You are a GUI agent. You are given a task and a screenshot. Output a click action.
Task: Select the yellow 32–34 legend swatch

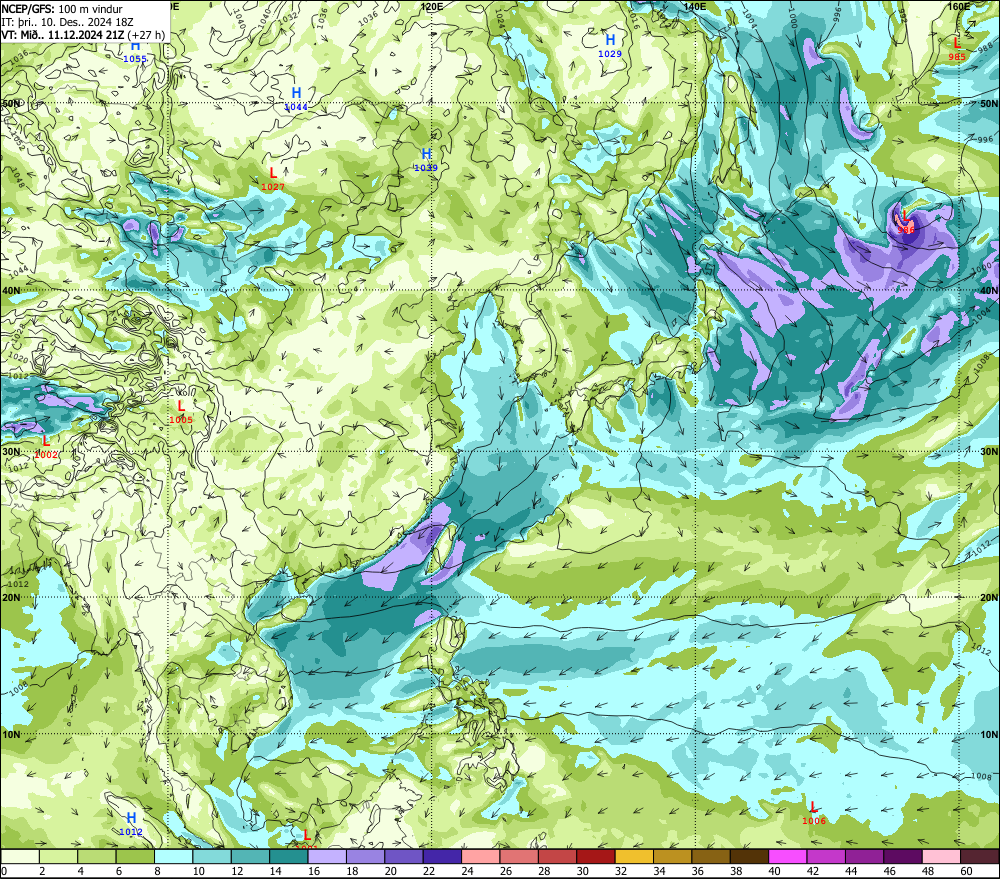tap(634, 856)
